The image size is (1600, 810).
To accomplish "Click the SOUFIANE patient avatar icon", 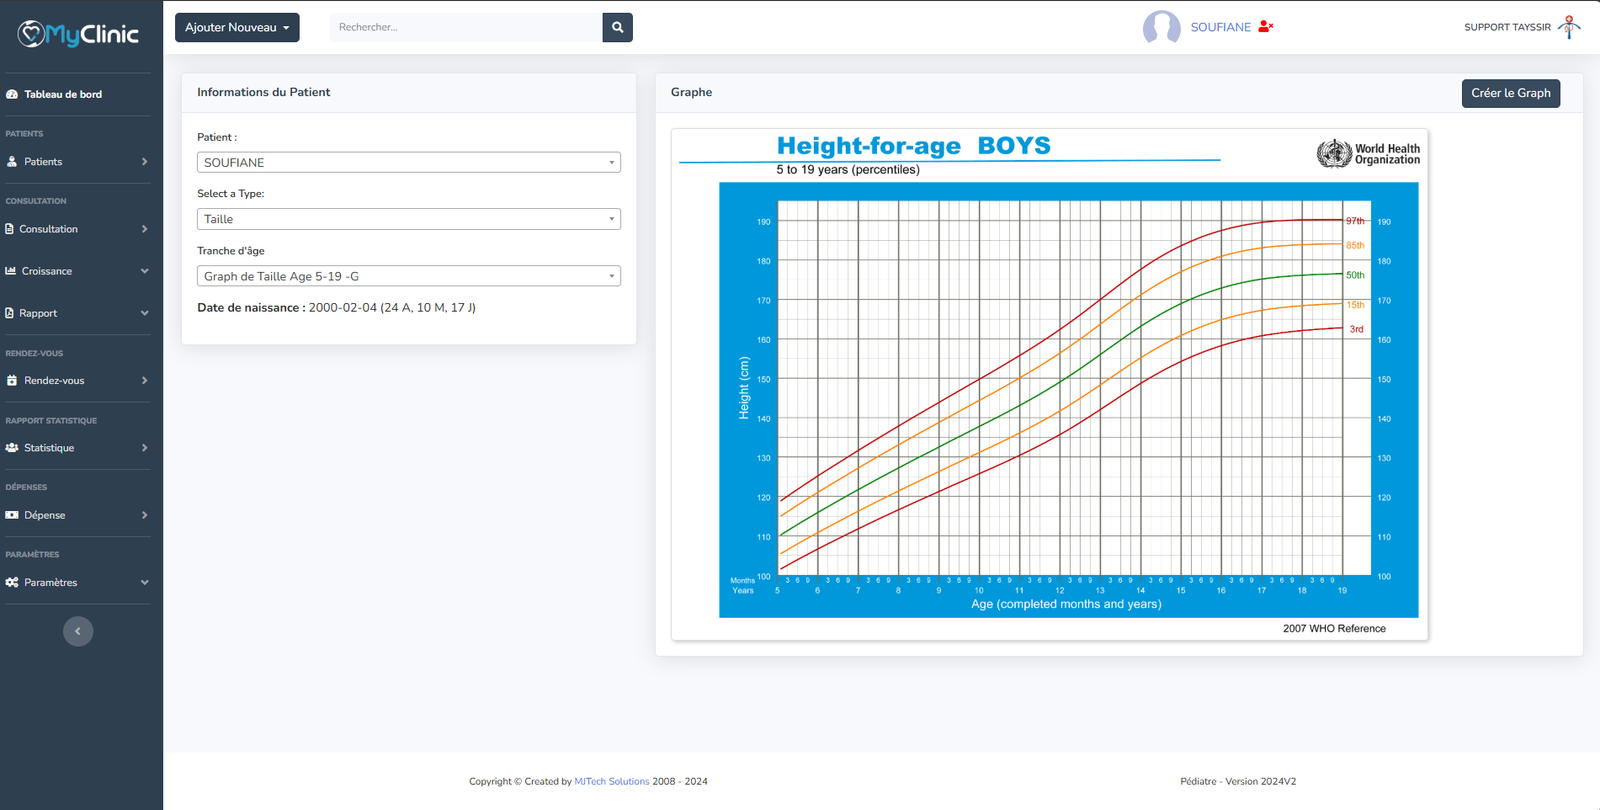I will [1161, 27].
